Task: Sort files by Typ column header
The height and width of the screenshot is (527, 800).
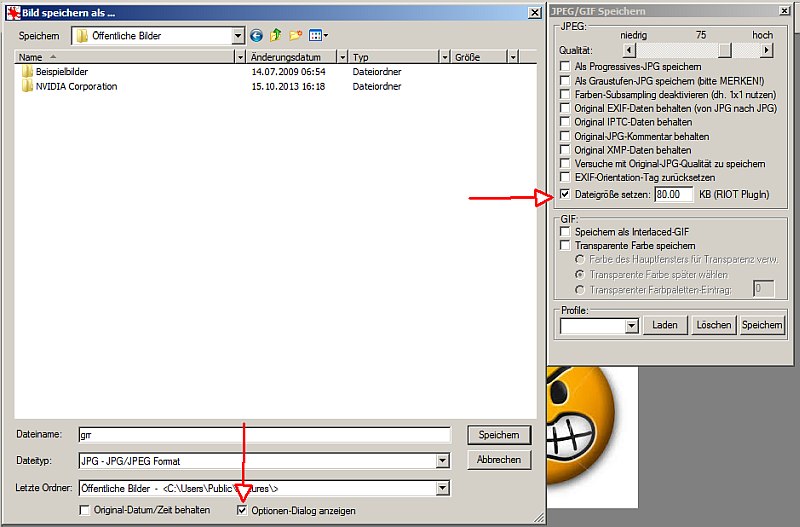Action: click(395, 58)
